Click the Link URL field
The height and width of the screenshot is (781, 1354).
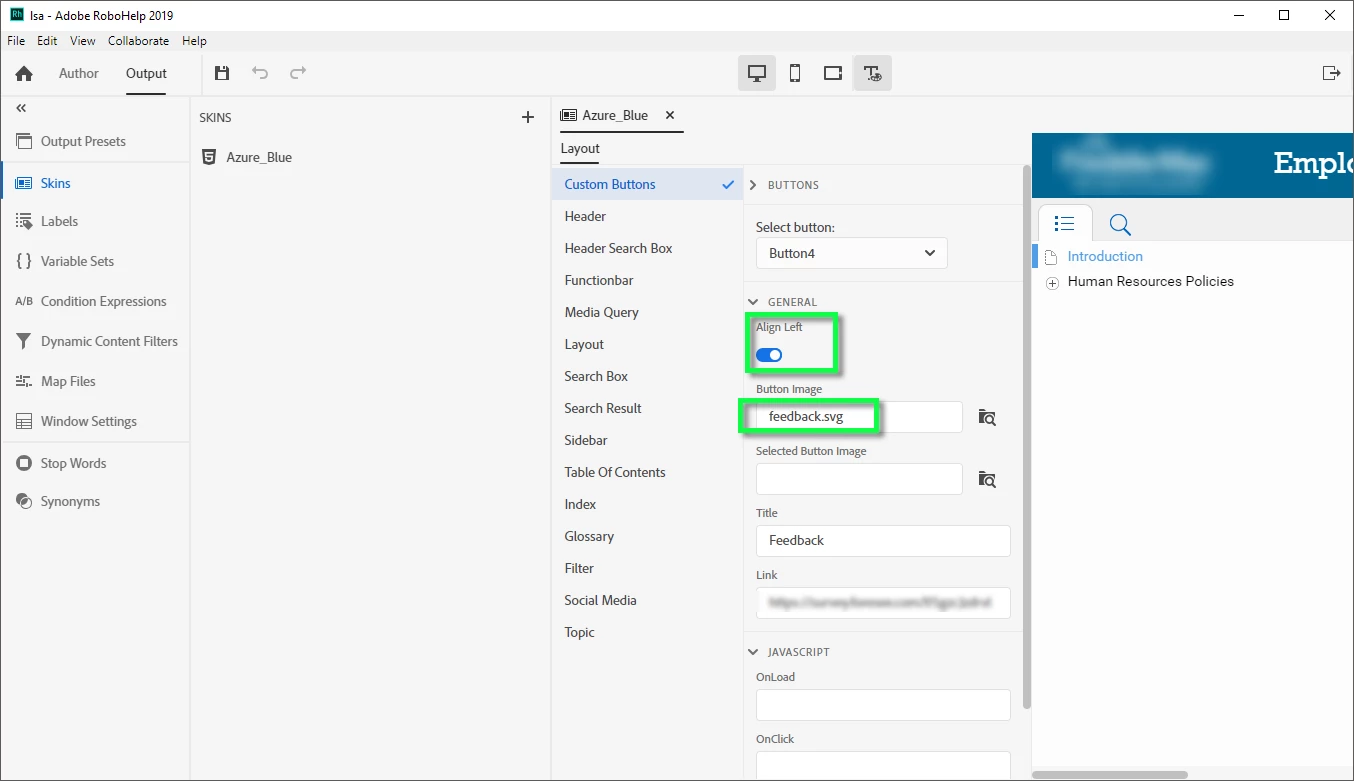click(883, 603)
